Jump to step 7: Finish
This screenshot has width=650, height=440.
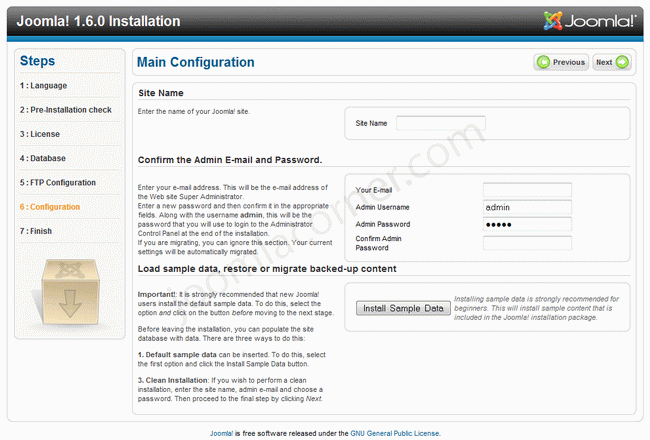[x=36, y=231]
